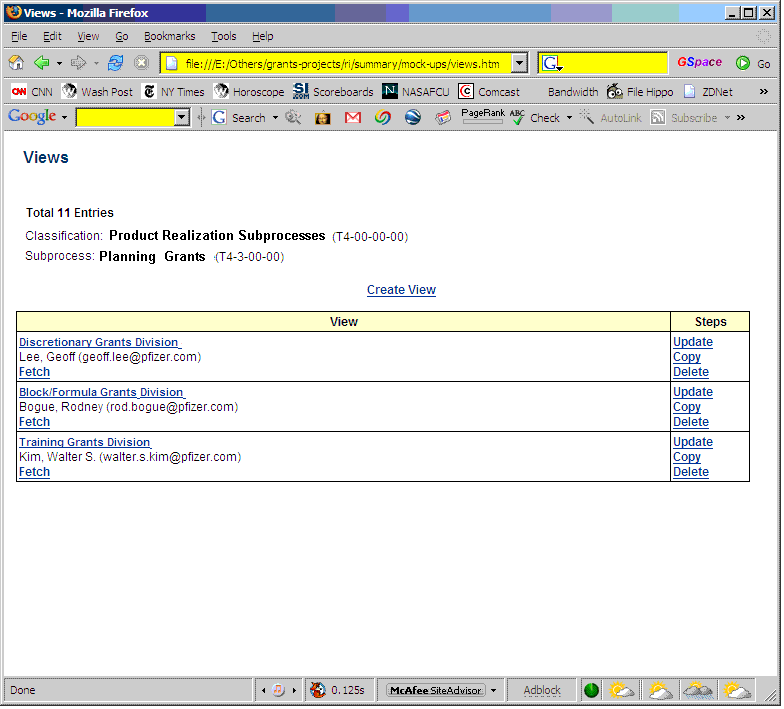This screenshot has width=784, height=709.
Task: Click the spell Check icon
Action: click(x=517, y=118)
